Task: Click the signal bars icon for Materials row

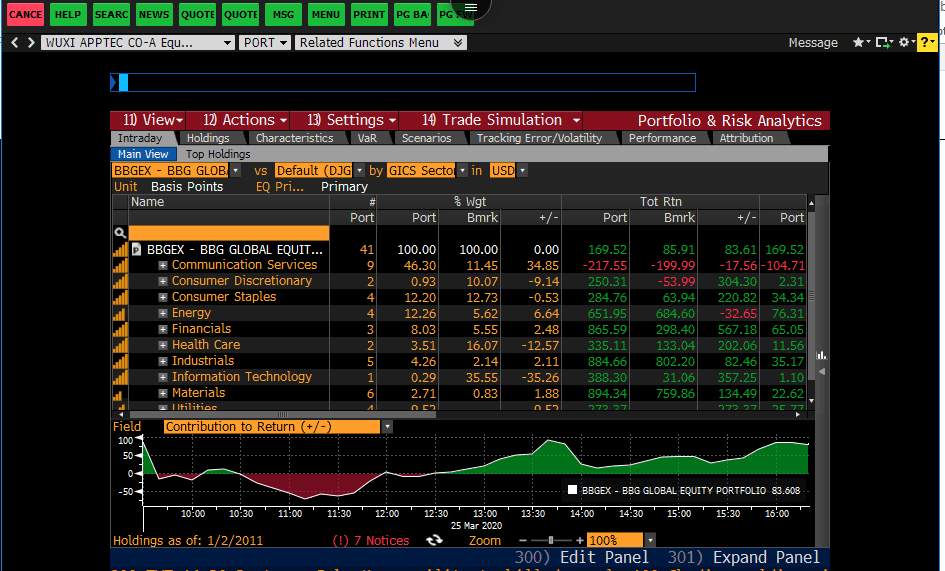Action: (118, 394)
